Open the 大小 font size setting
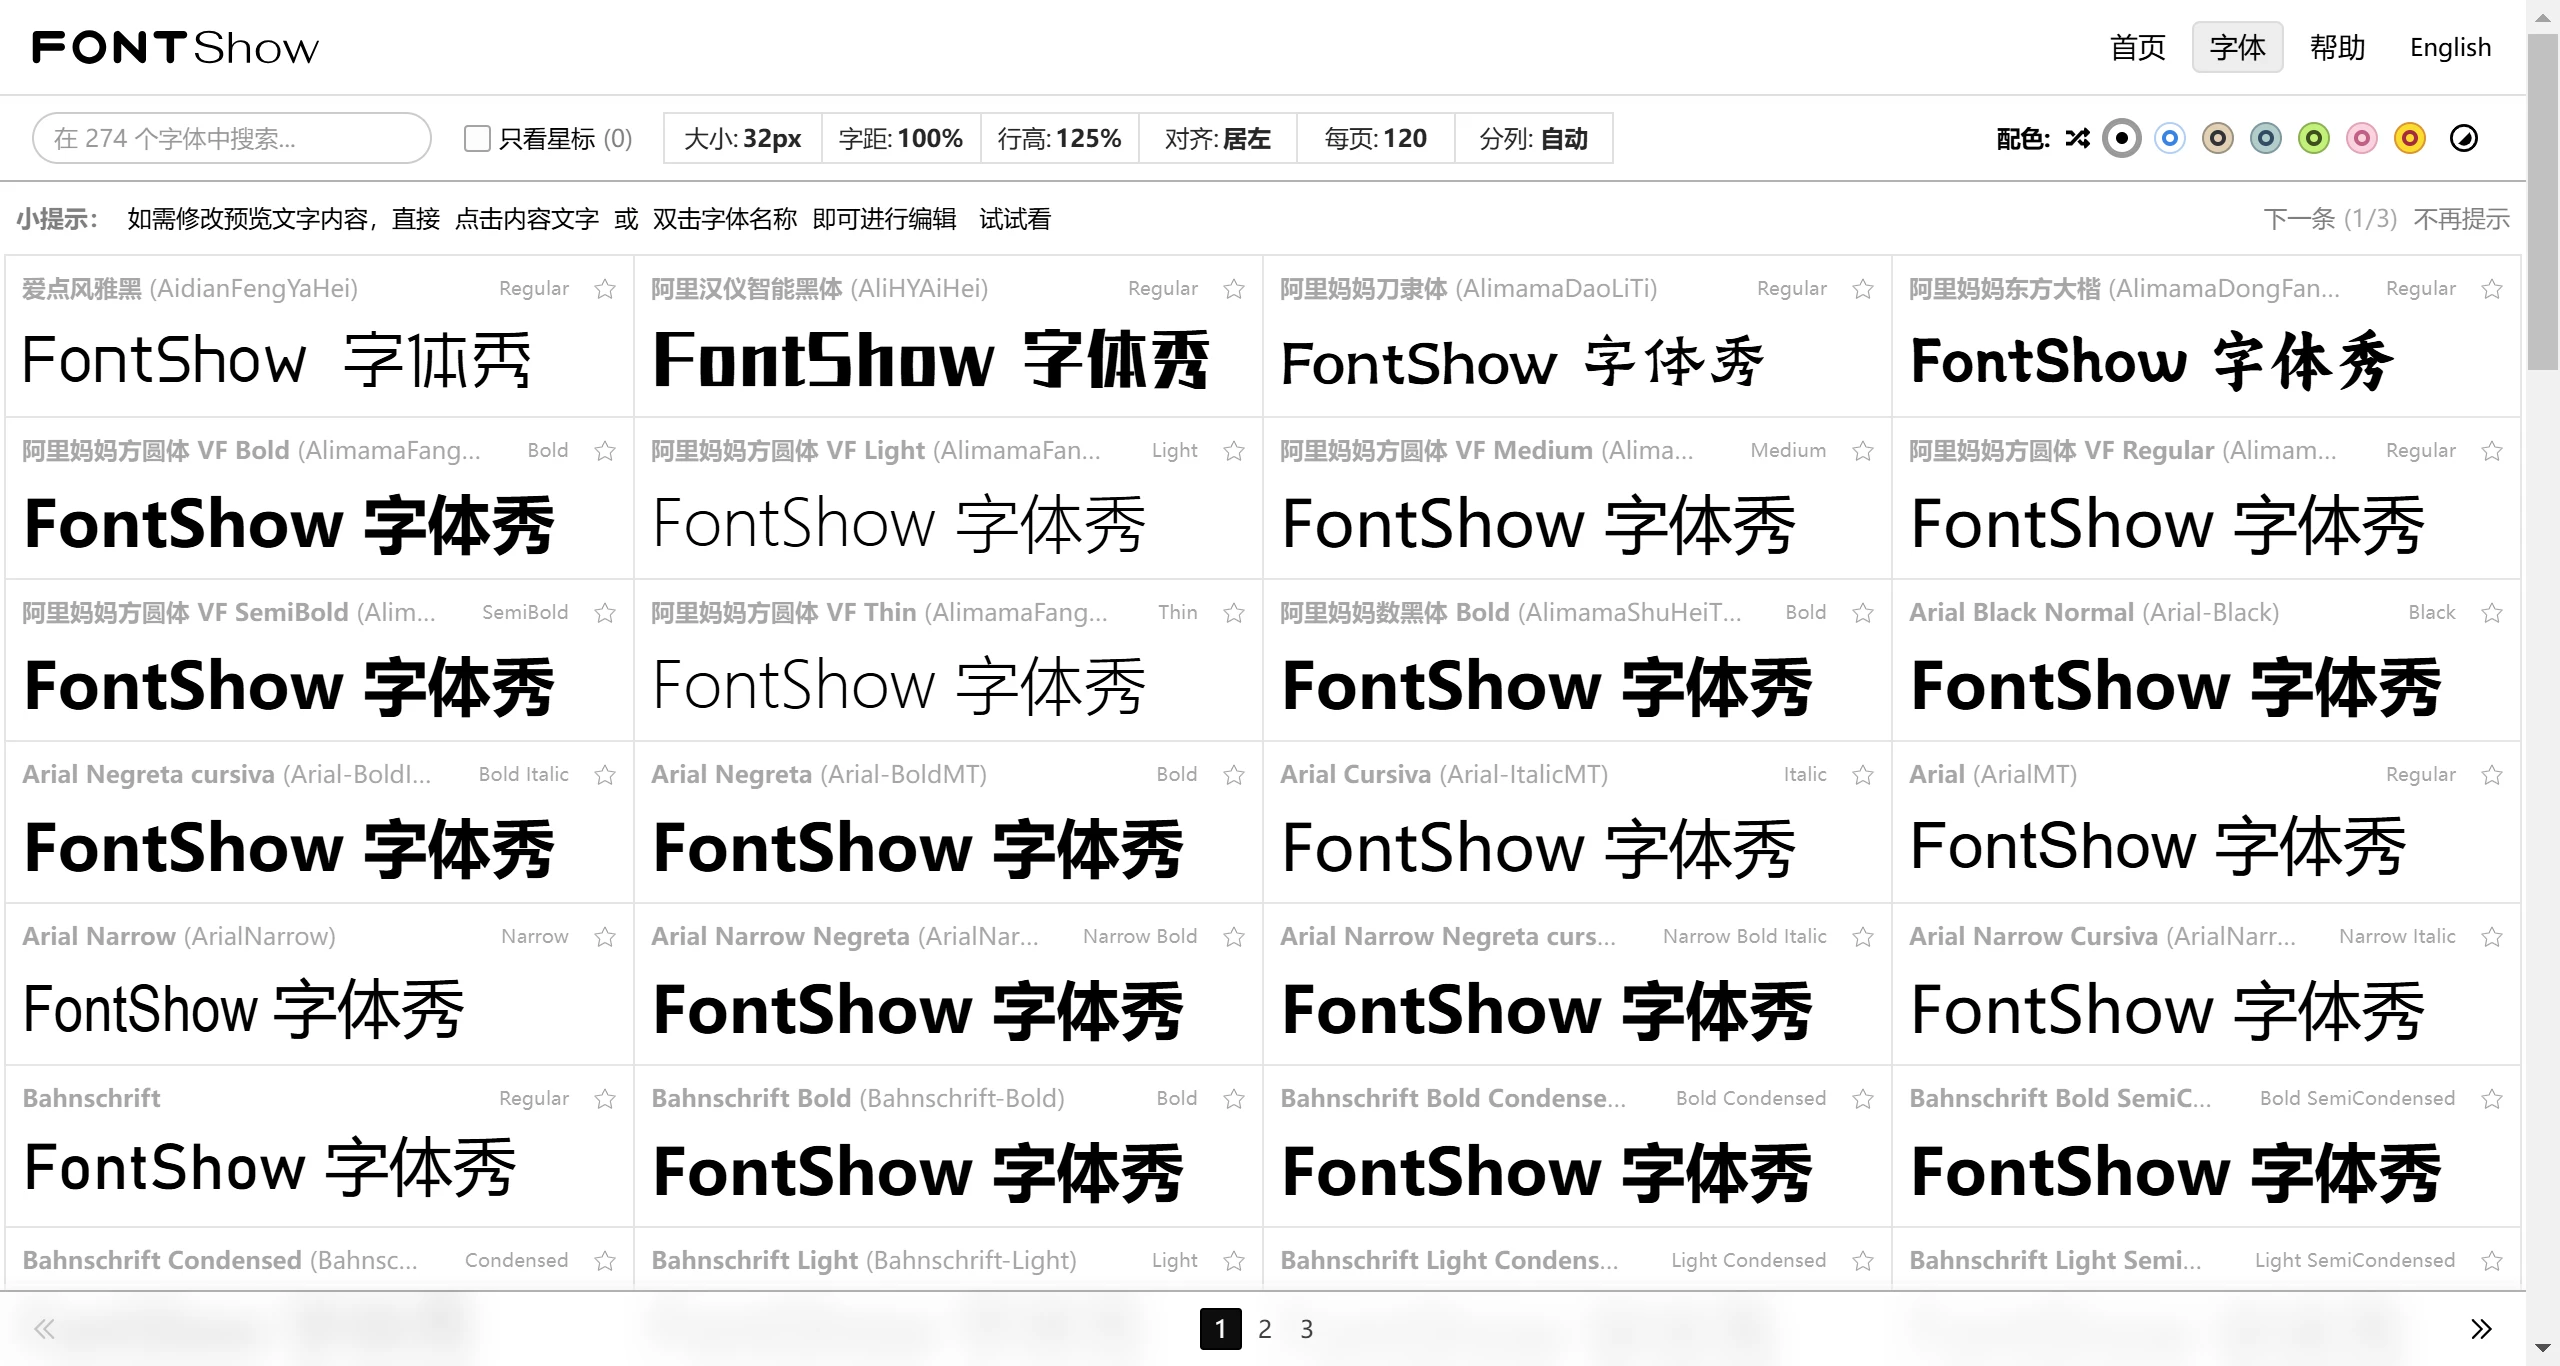 pos(742,138)
